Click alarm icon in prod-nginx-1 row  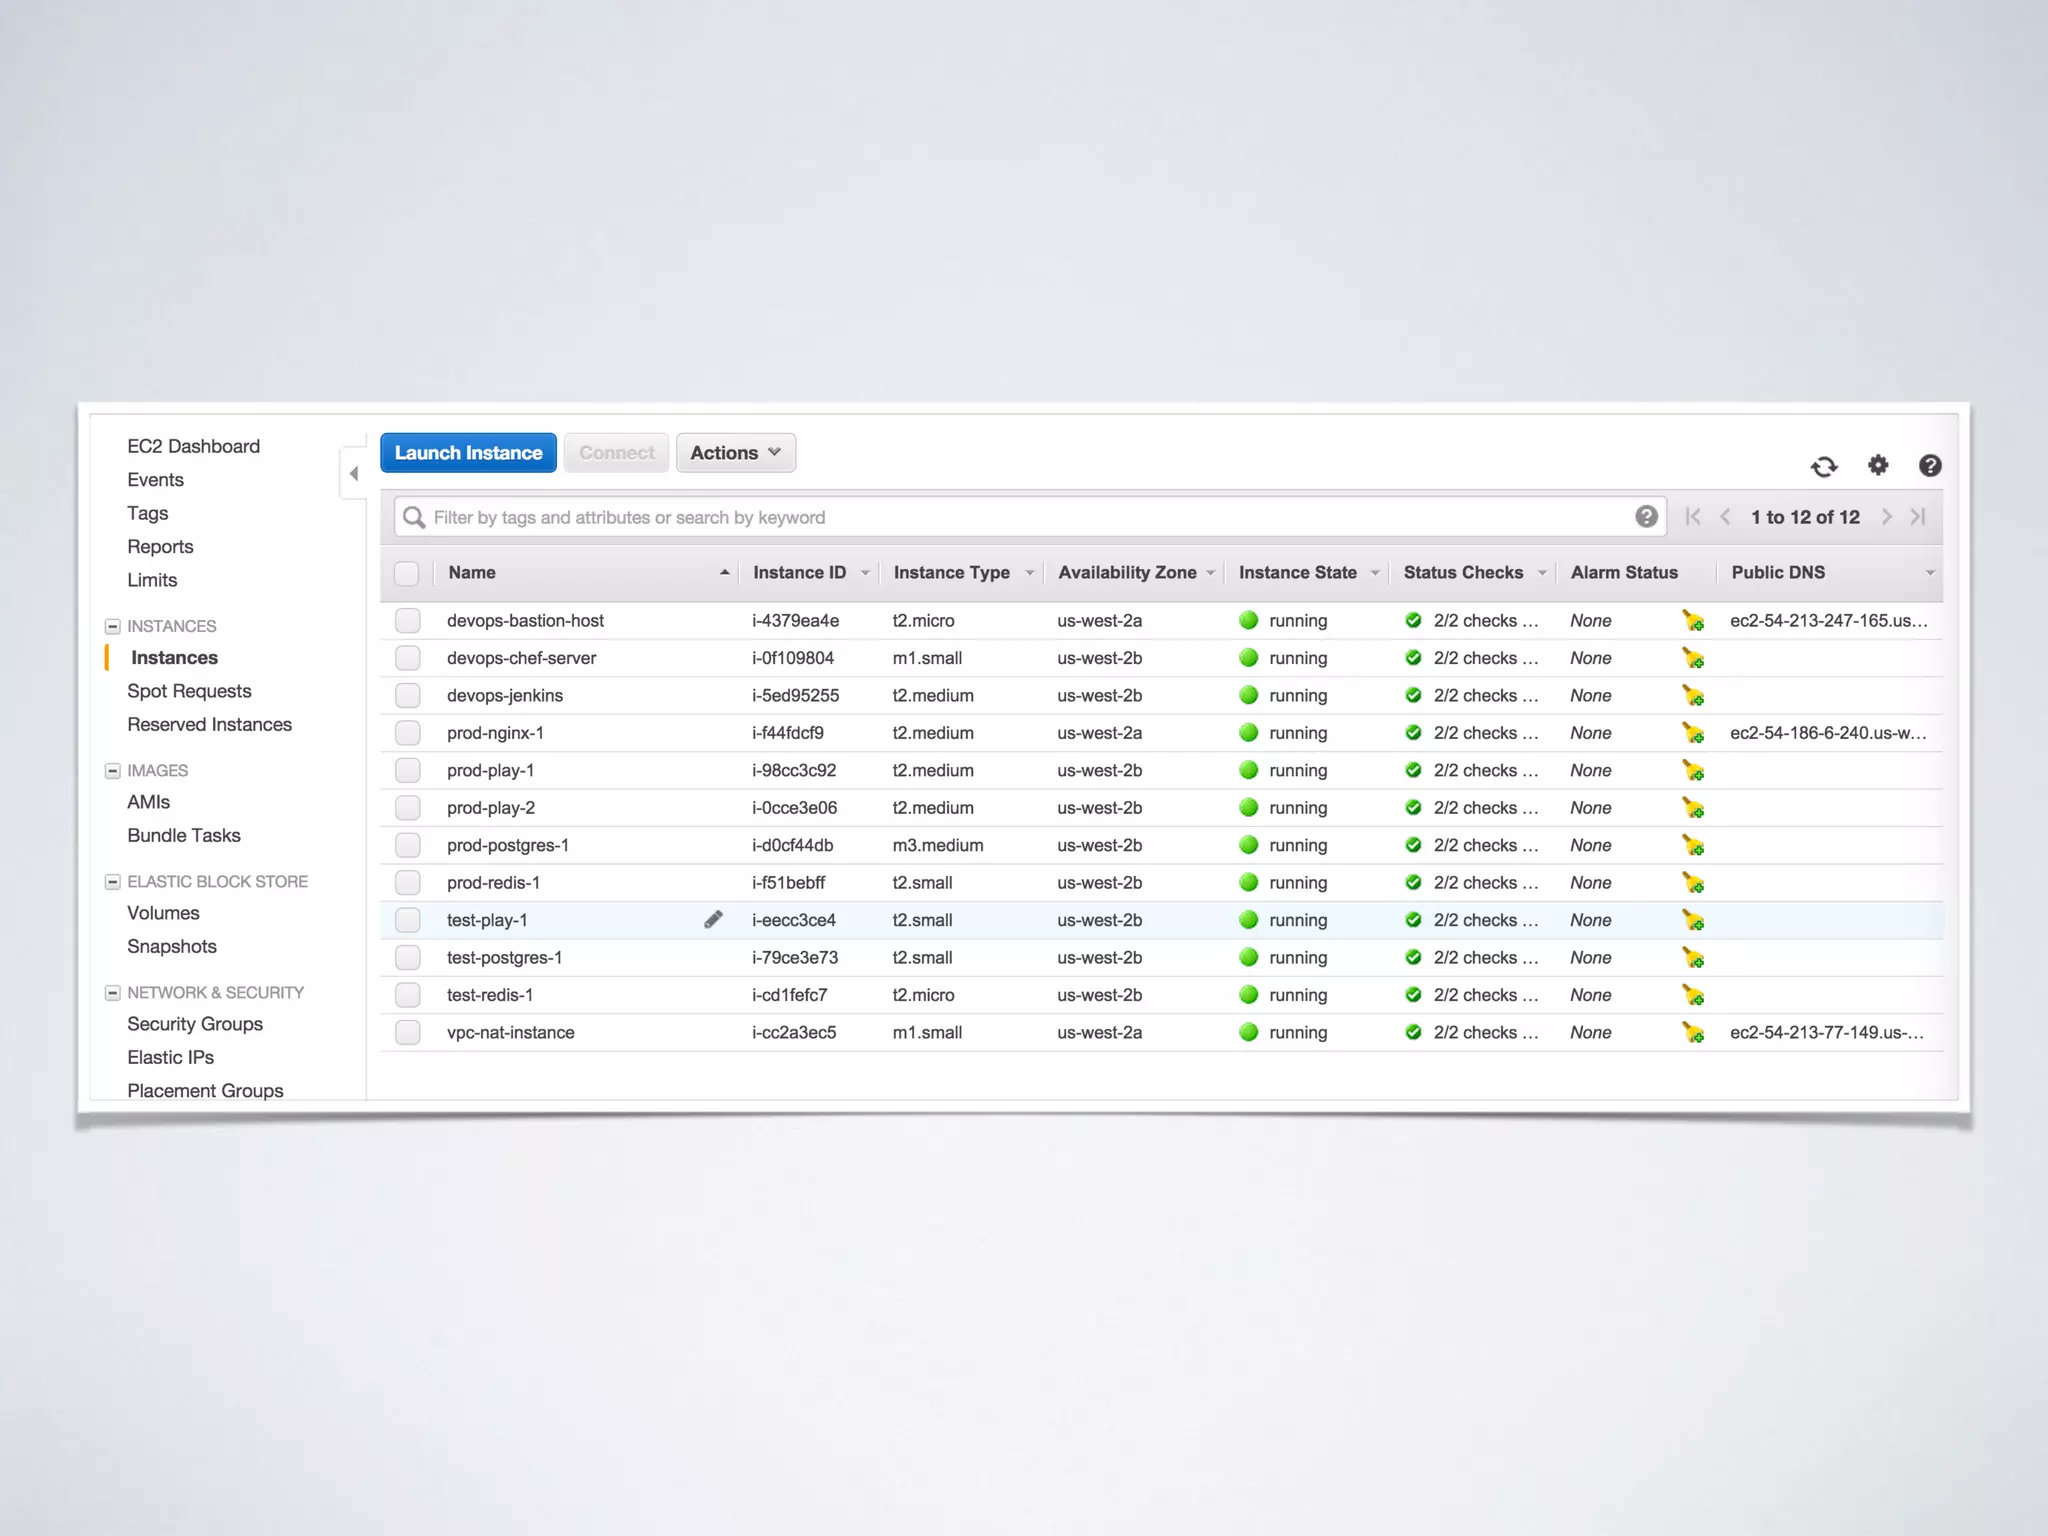pyautogui.click(x=1693, y=733)
